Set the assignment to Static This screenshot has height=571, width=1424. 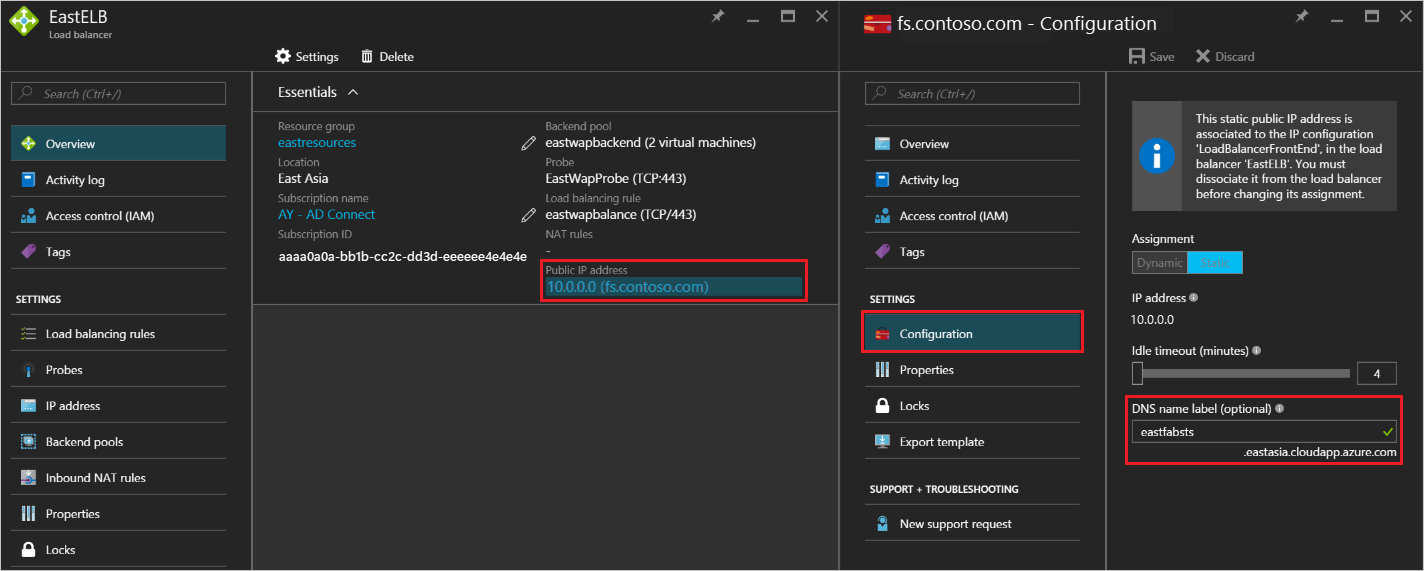[1215, 263]
